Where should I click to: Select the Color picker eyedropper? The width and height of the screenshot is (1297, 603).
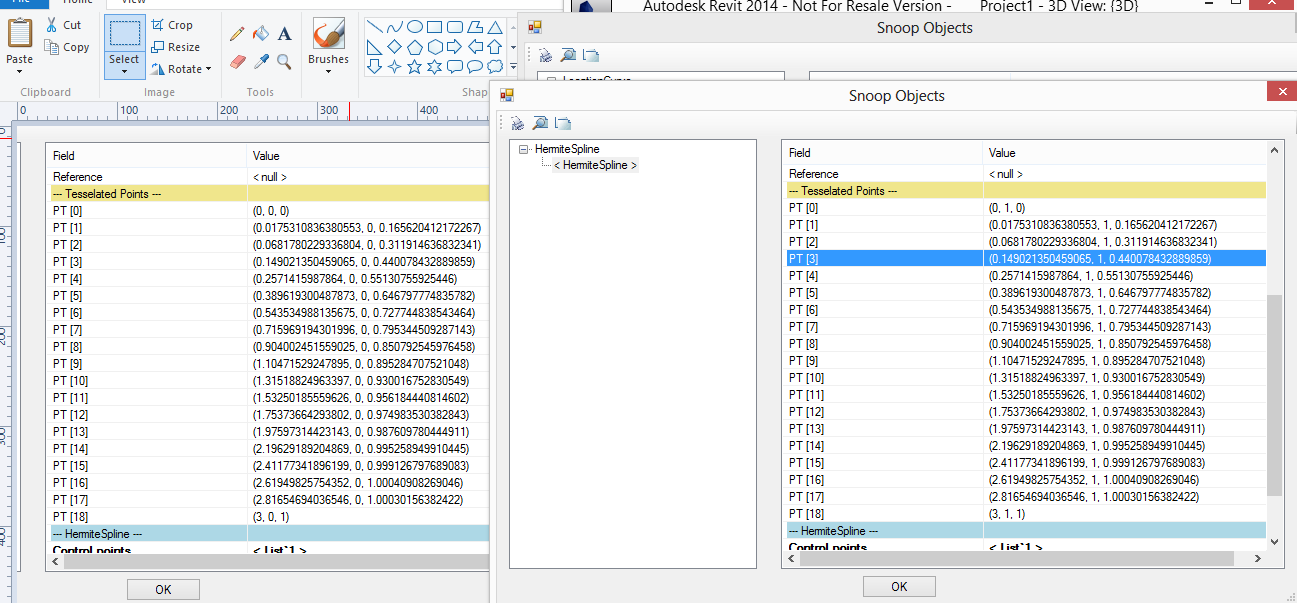(x=261, y=62)
